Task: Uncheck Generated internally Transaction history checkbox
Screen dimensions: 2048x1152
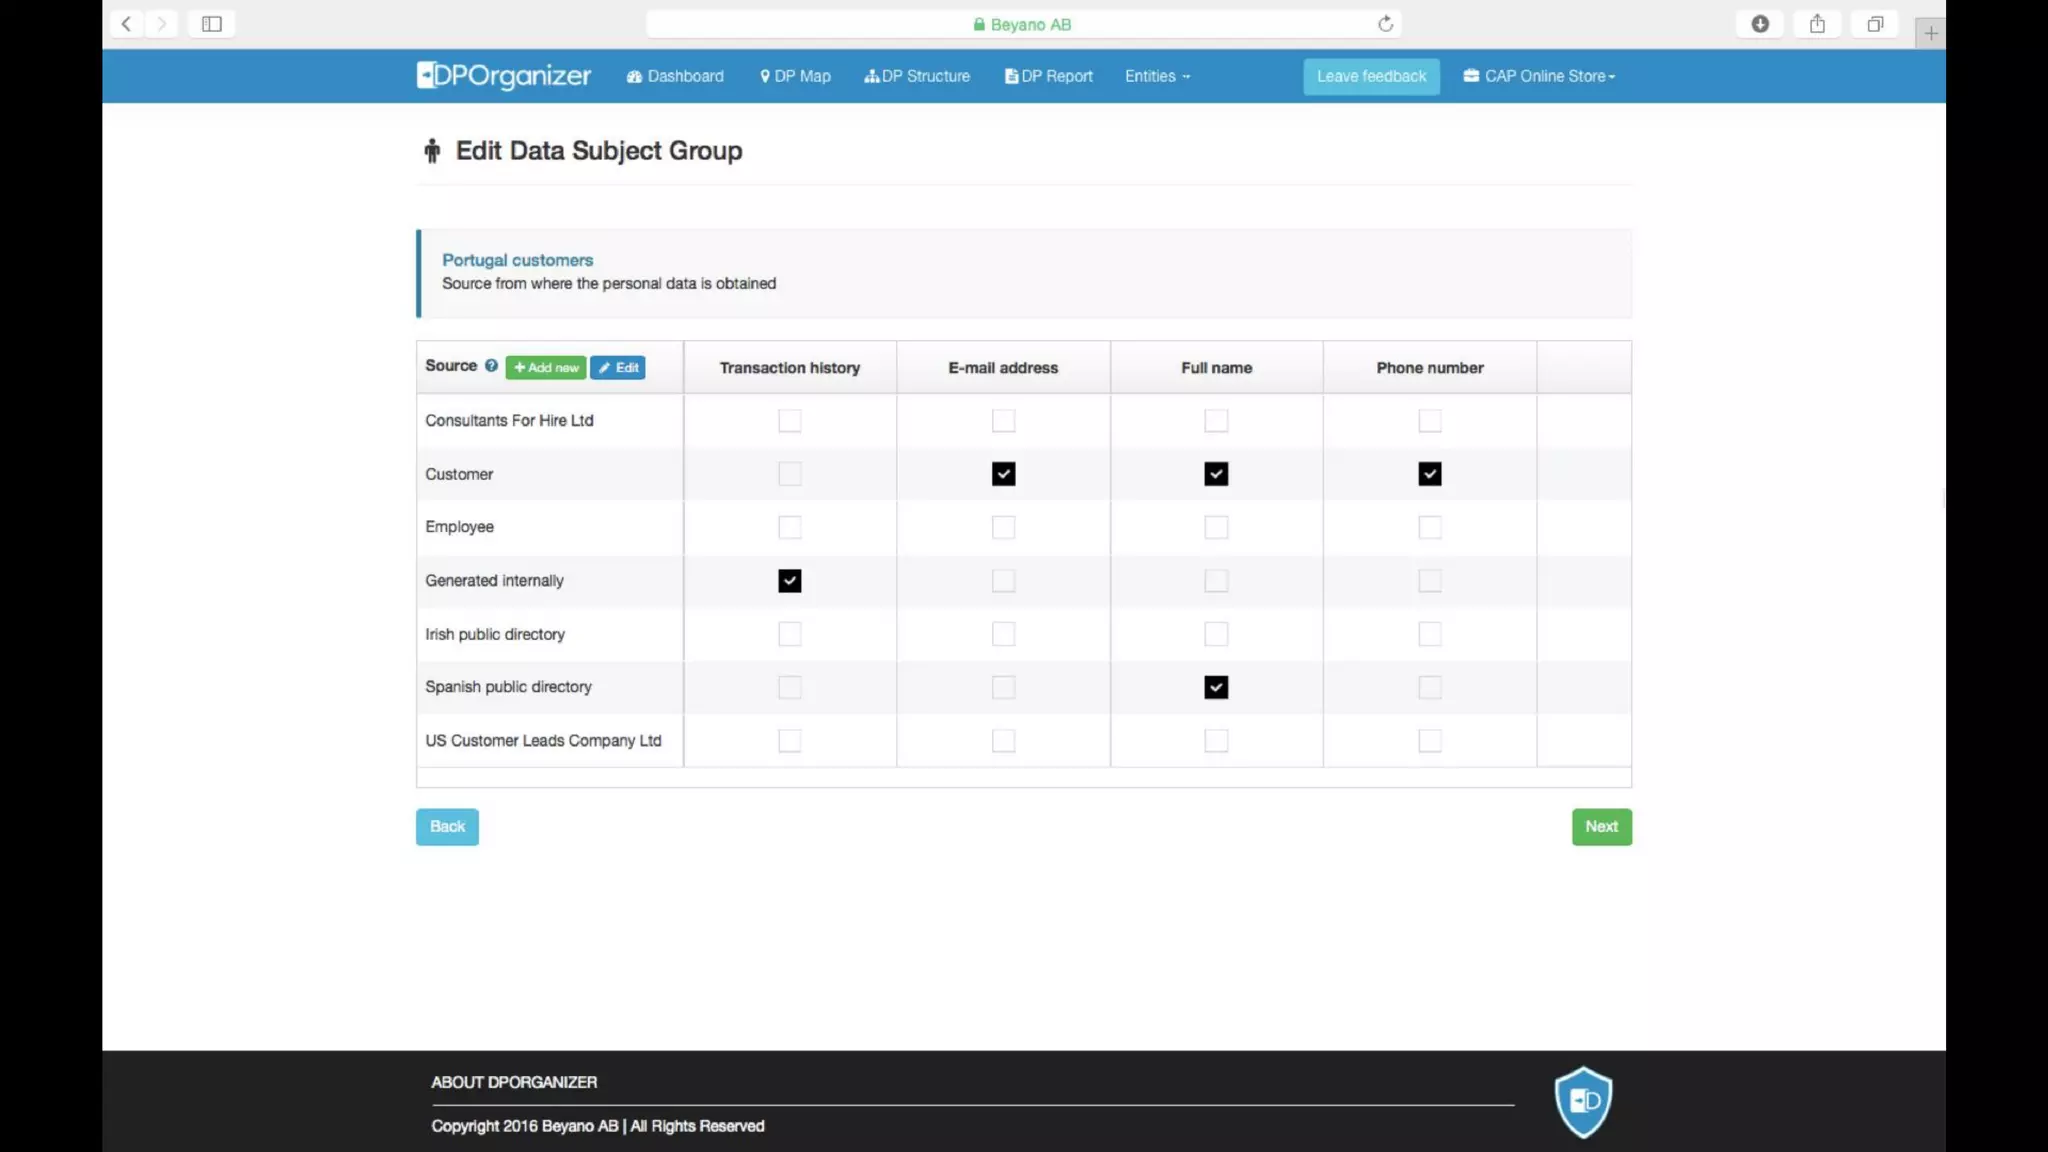Action: pos(789,581)
